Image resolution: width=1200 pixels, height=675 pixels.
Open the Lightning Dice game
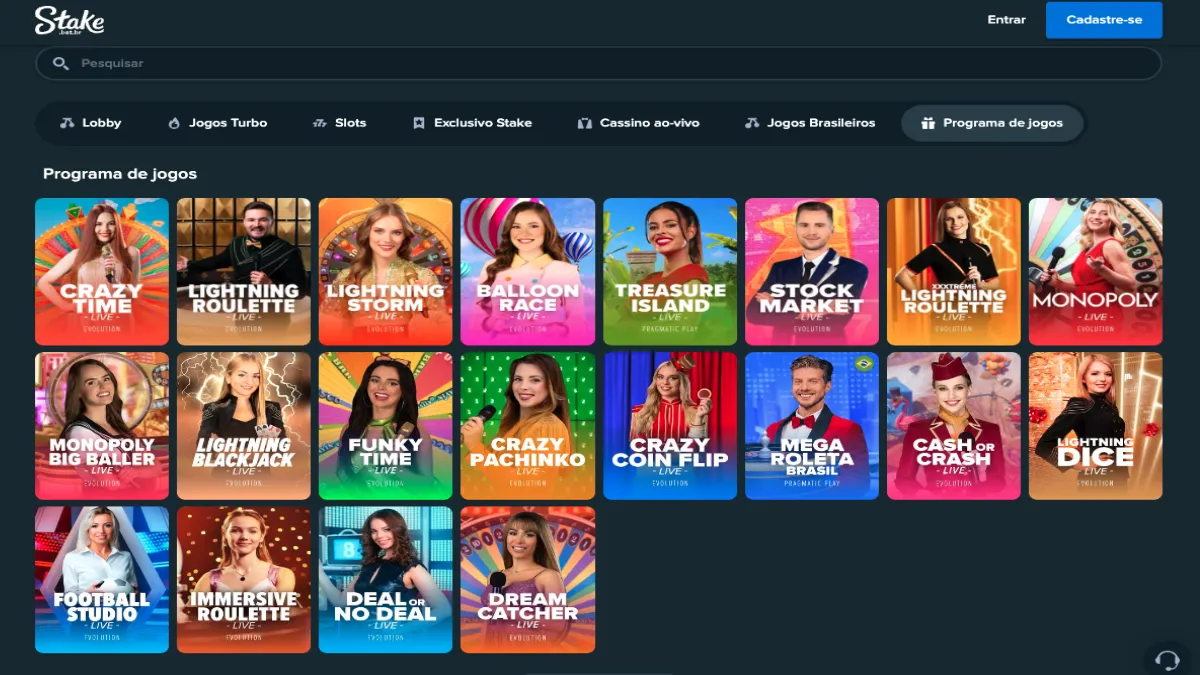1096,426
